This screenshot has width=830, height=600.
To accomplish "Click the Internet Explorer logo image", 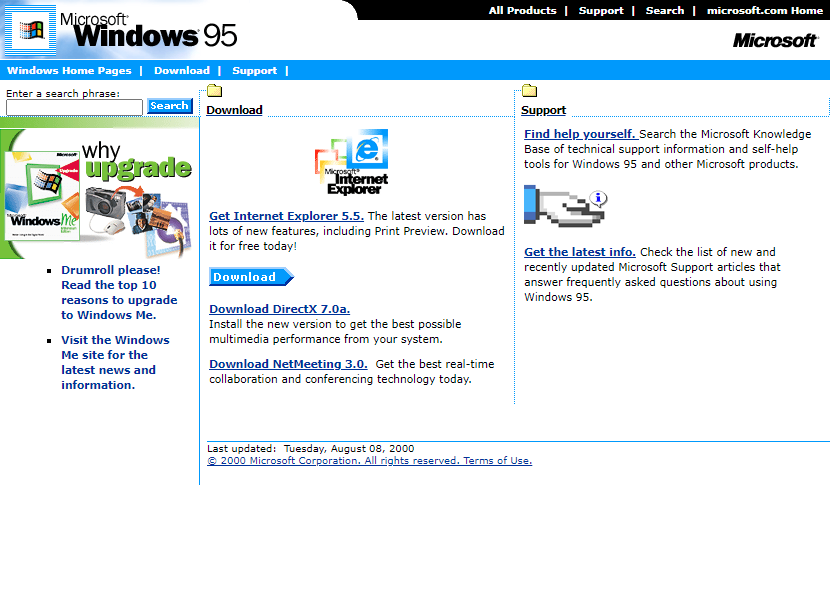I will pos(351,162).
